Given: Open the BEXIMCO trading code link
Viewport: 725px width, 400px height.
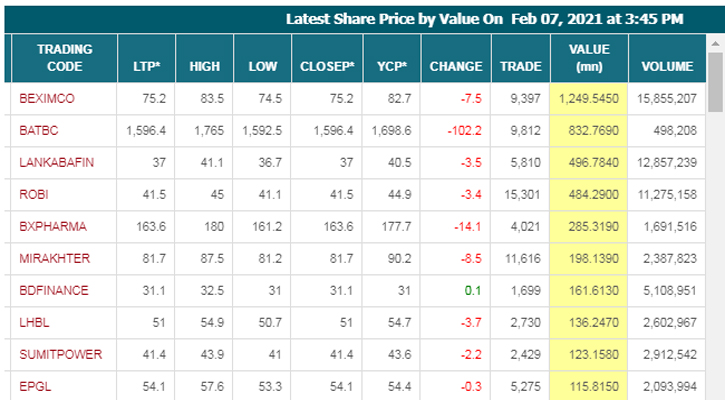Looking at the screenshot, I should coord(46,99).
